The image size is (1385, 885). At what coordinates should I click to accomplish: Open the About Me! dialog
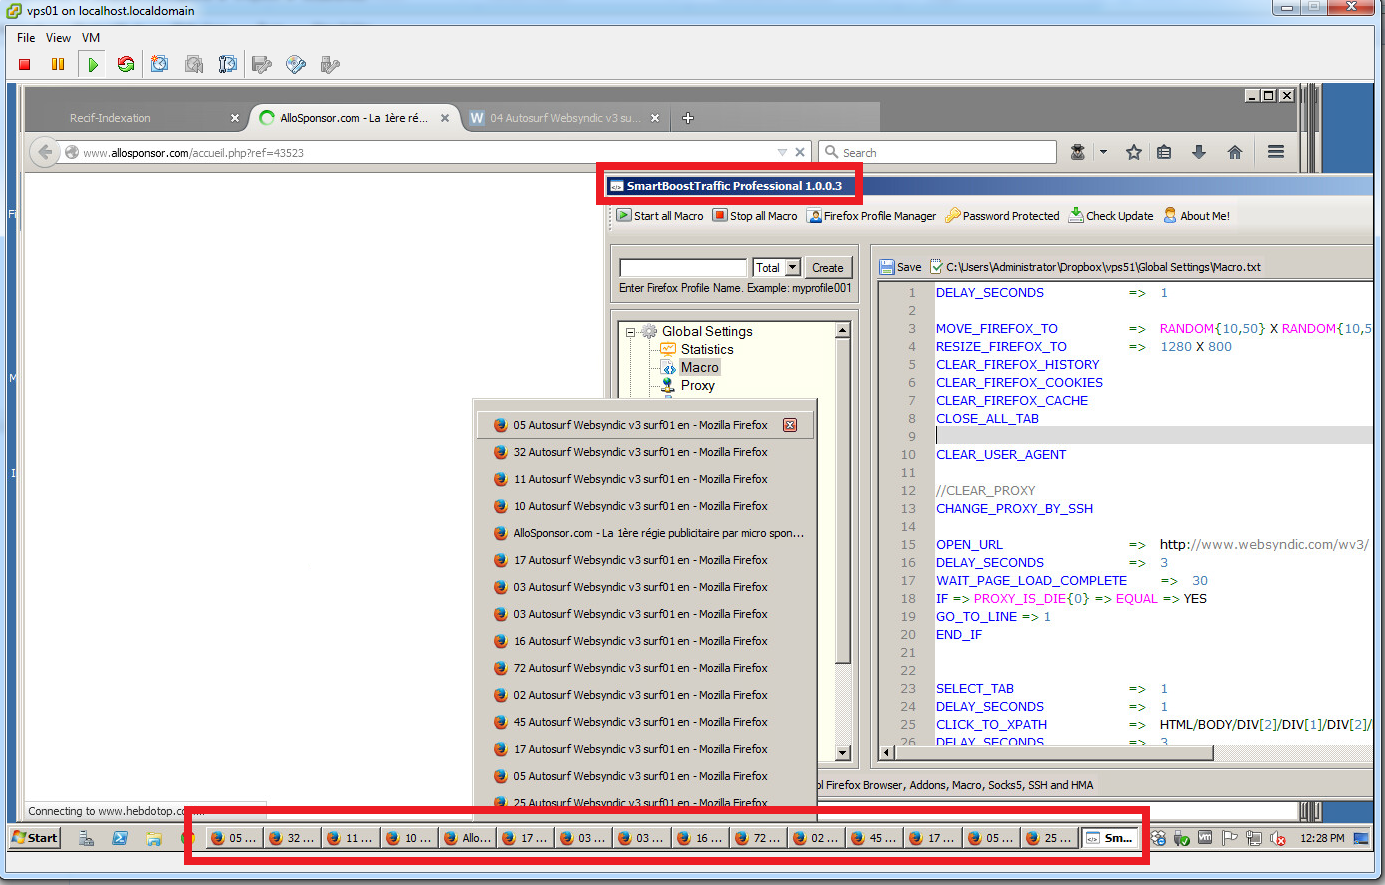tap(1197, 216)
